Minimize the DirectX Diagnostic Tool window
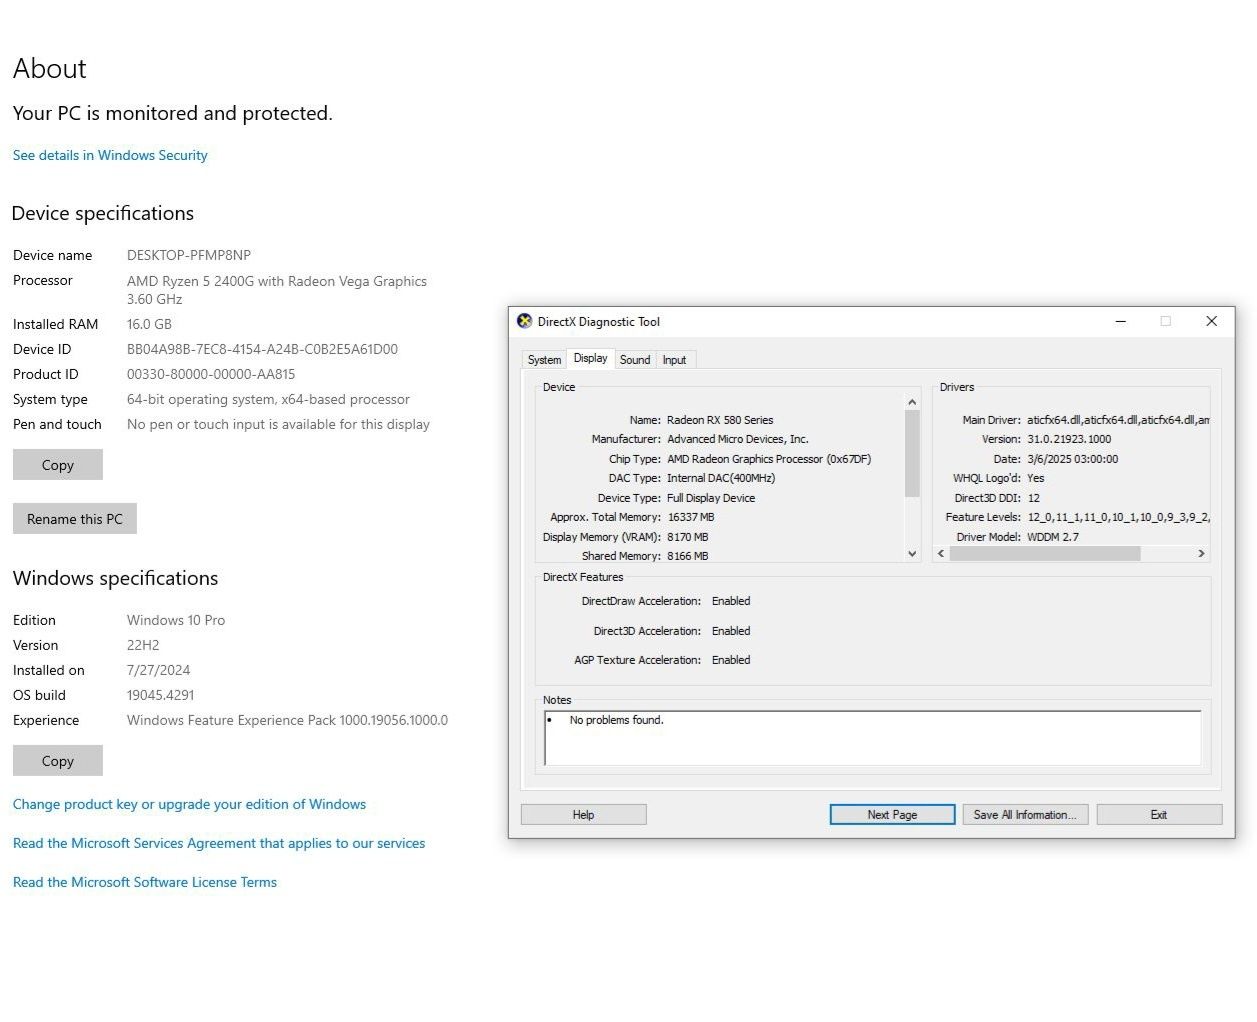 pyautogui.click(x=1121, y=321)
